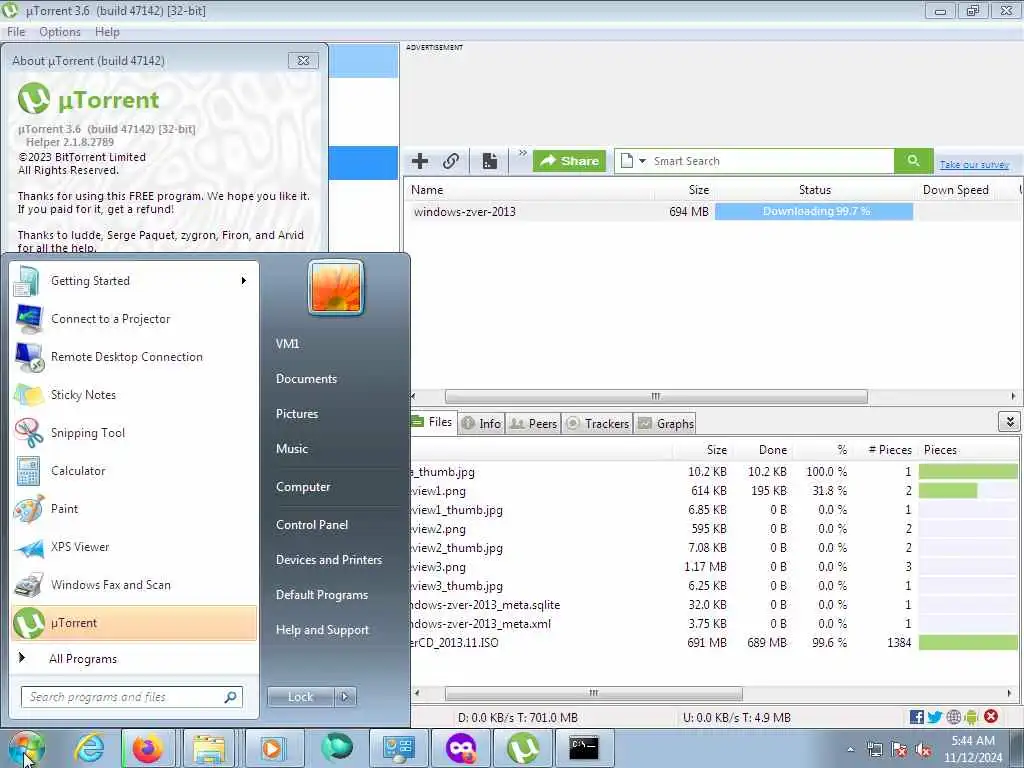
Task: Sort torrents by Status column header
Action: click(x=814, y=190)
